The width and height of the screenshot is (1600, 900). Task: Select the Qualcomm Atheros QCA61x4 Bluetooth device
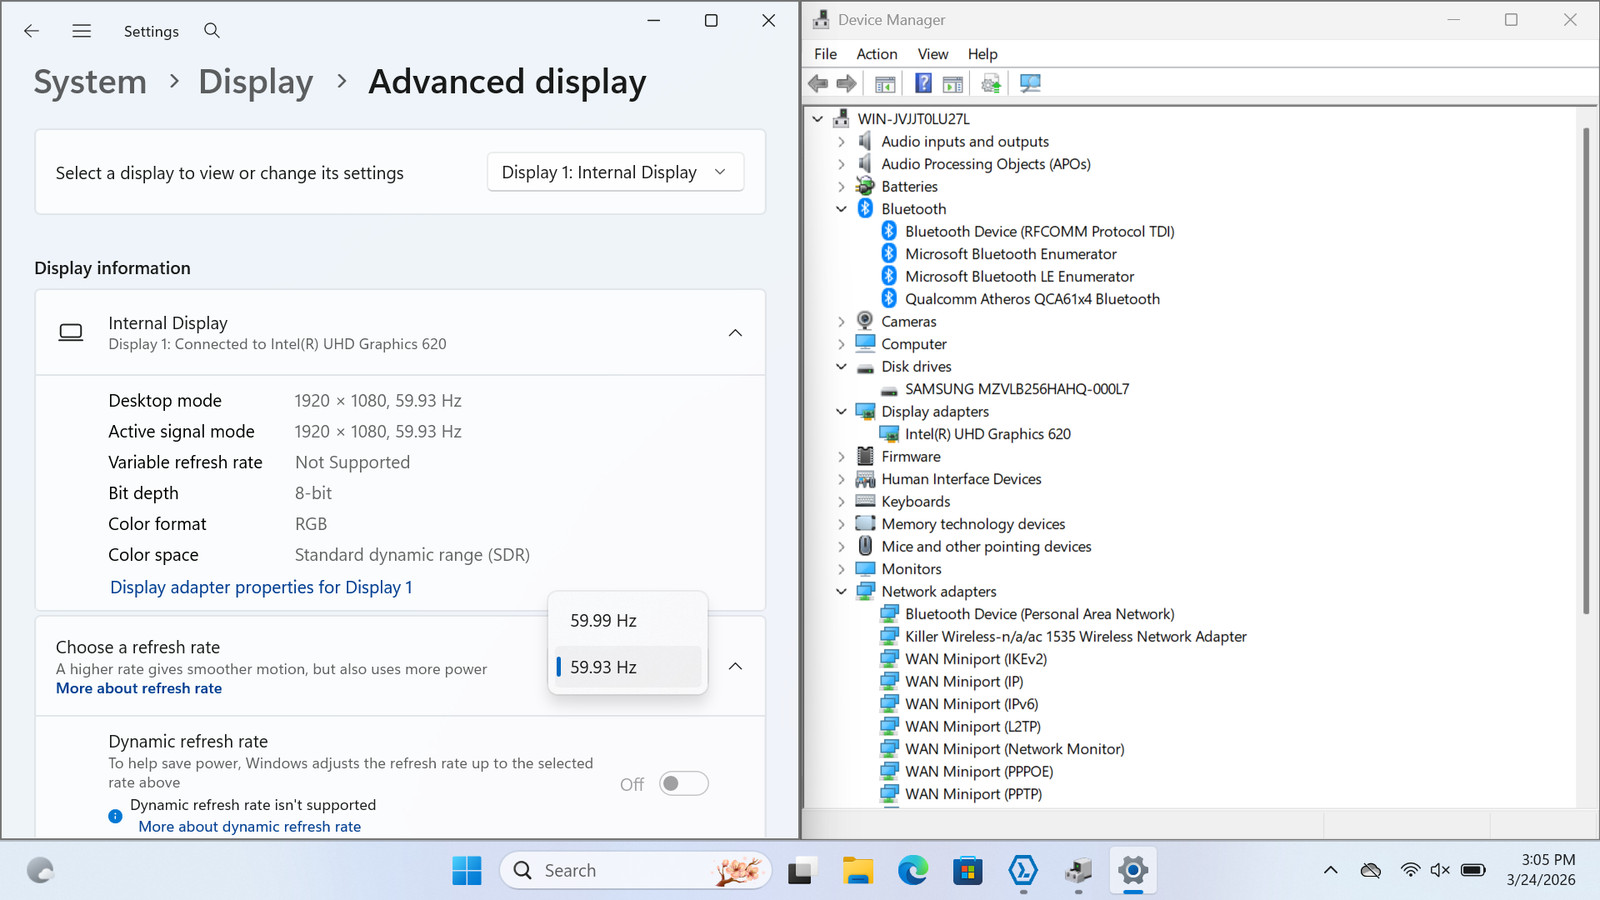click(1032, 299)
